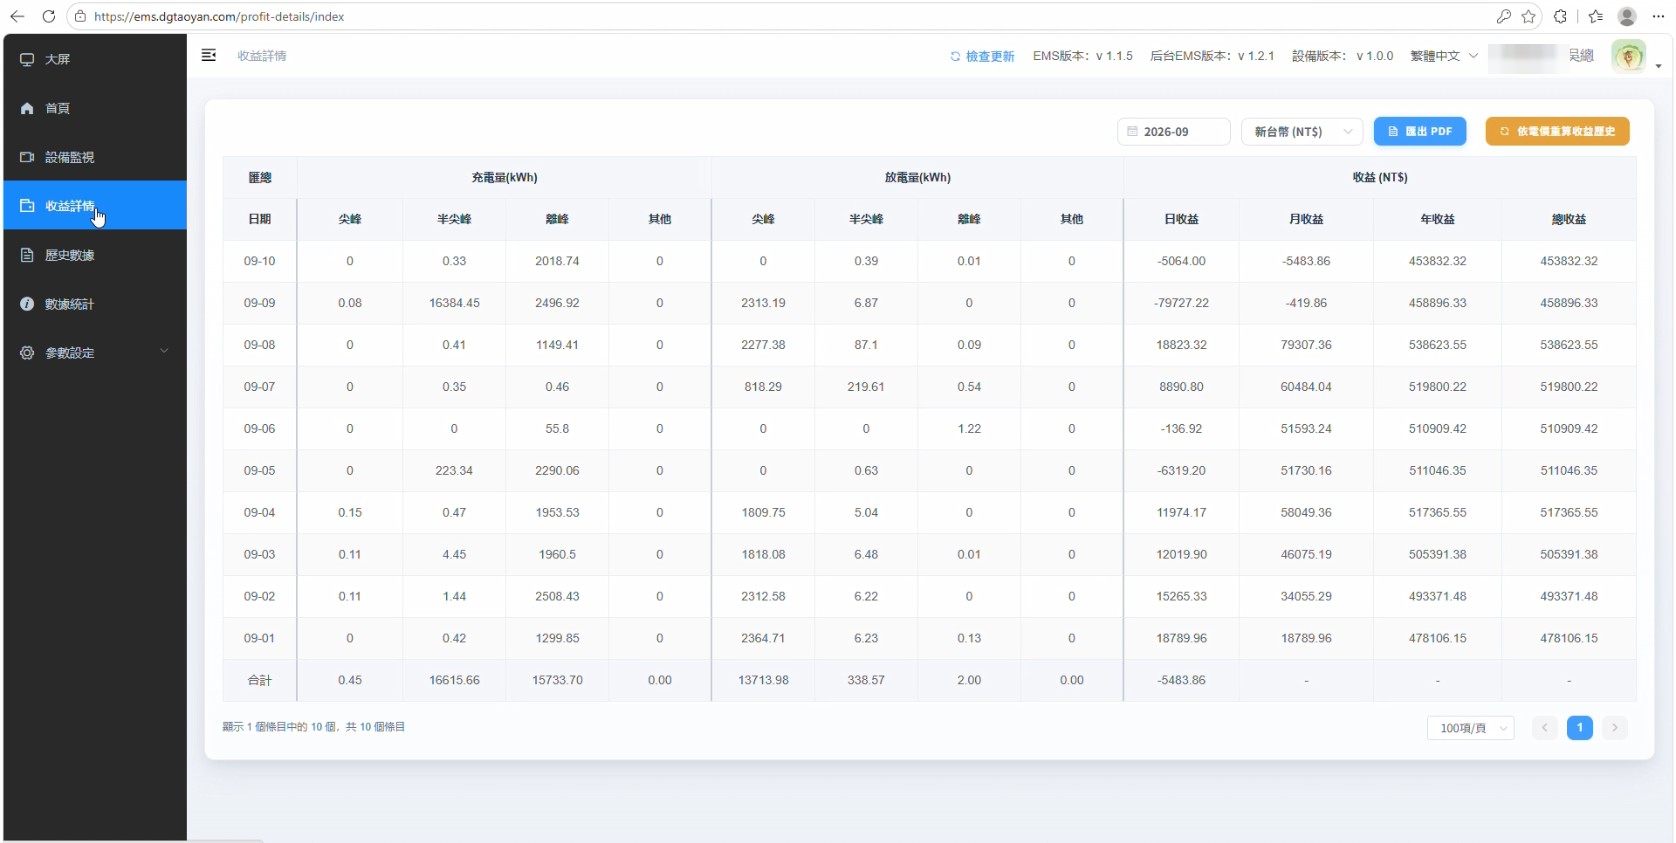Click the 09-10 date cell
This screenshot has height=843, width=1676.
(x=260, y=261)
